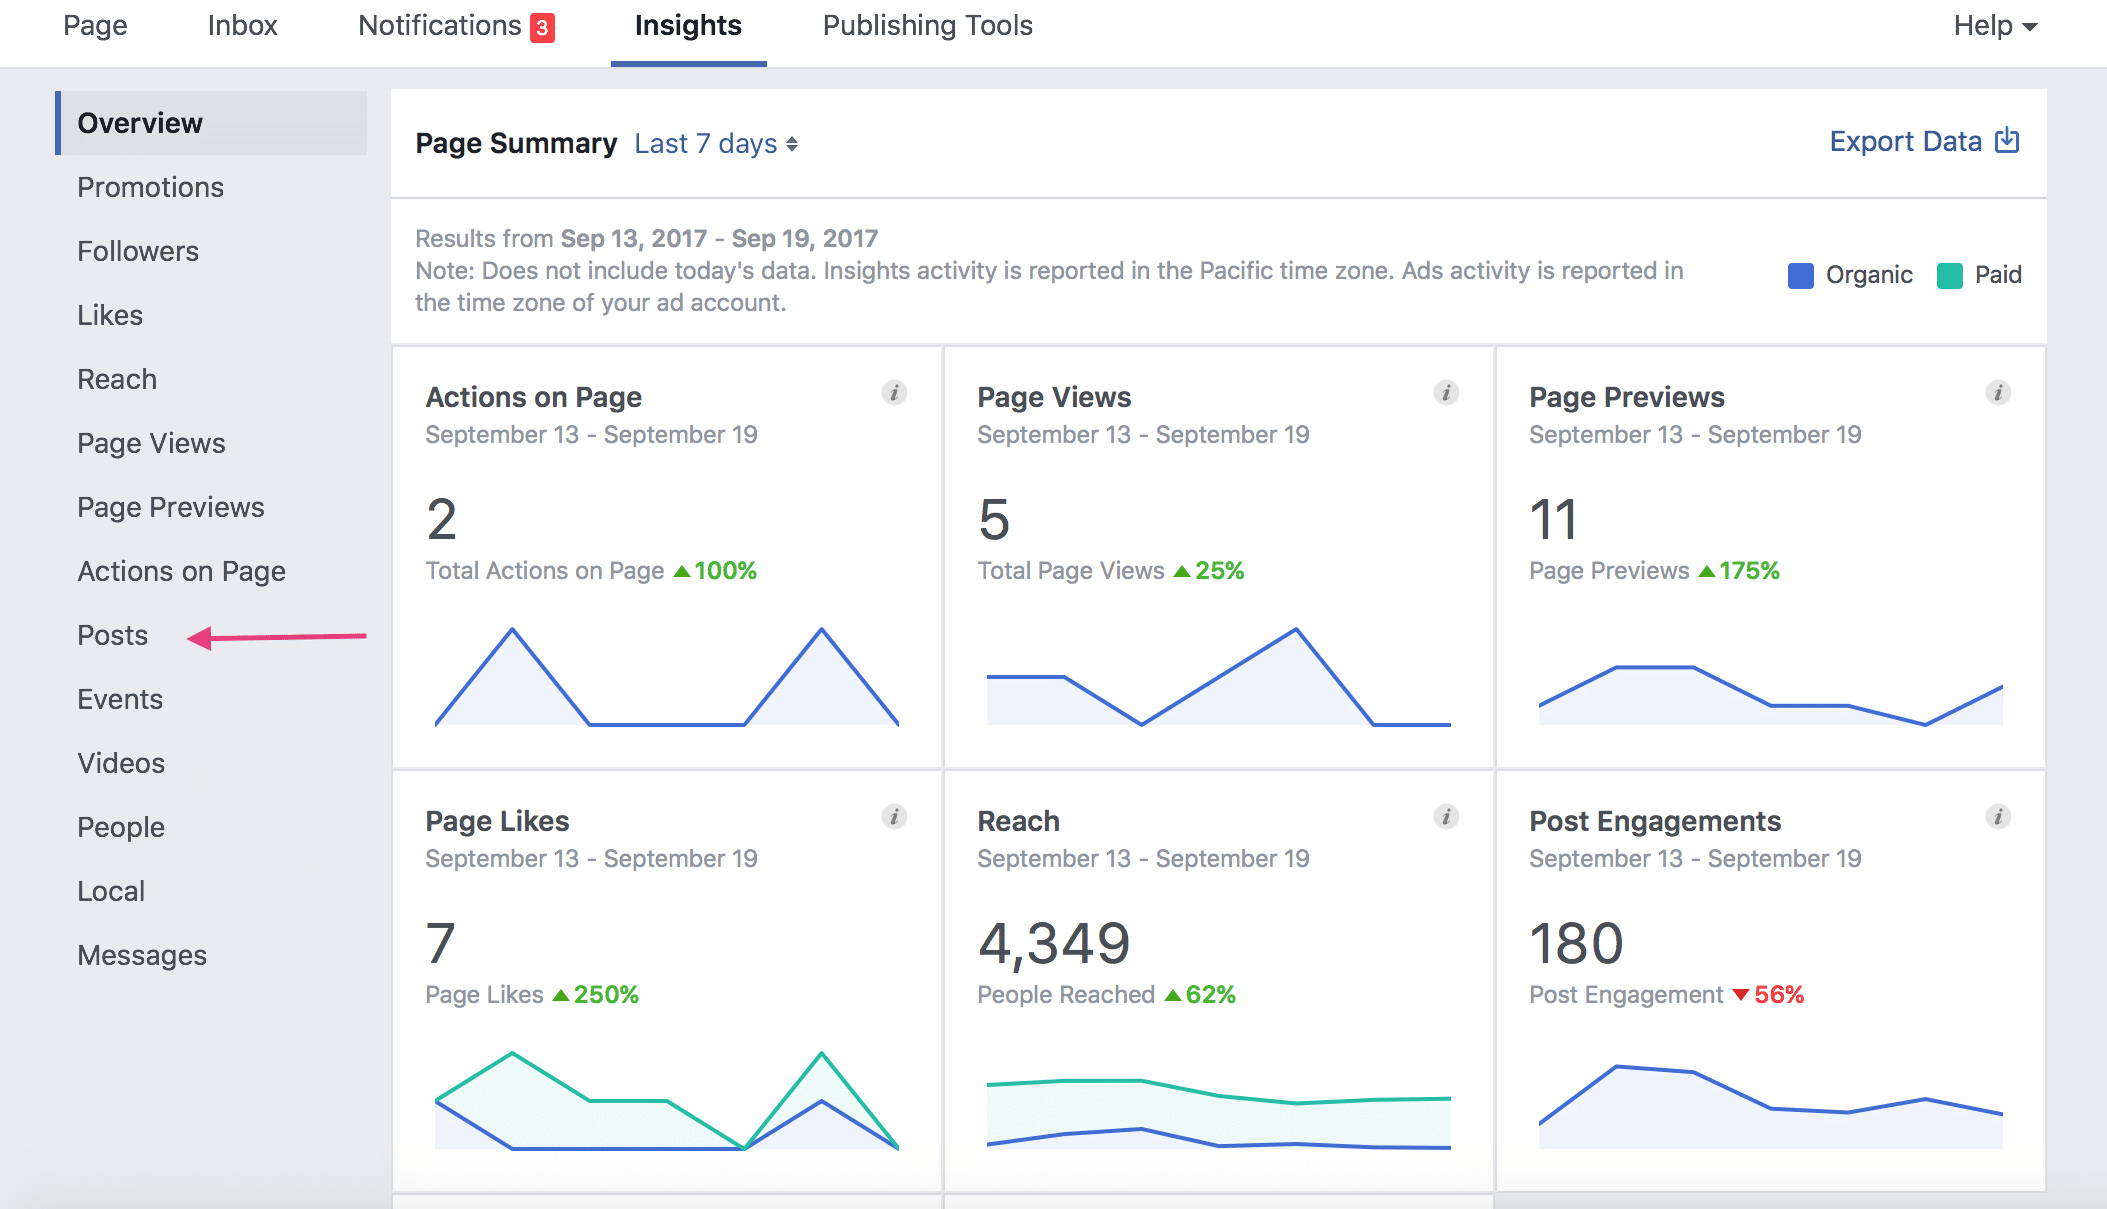Open Local section in sidebar
Image resolution: width=2107 pixels, height=1209 pixels.
coord(111,891)
